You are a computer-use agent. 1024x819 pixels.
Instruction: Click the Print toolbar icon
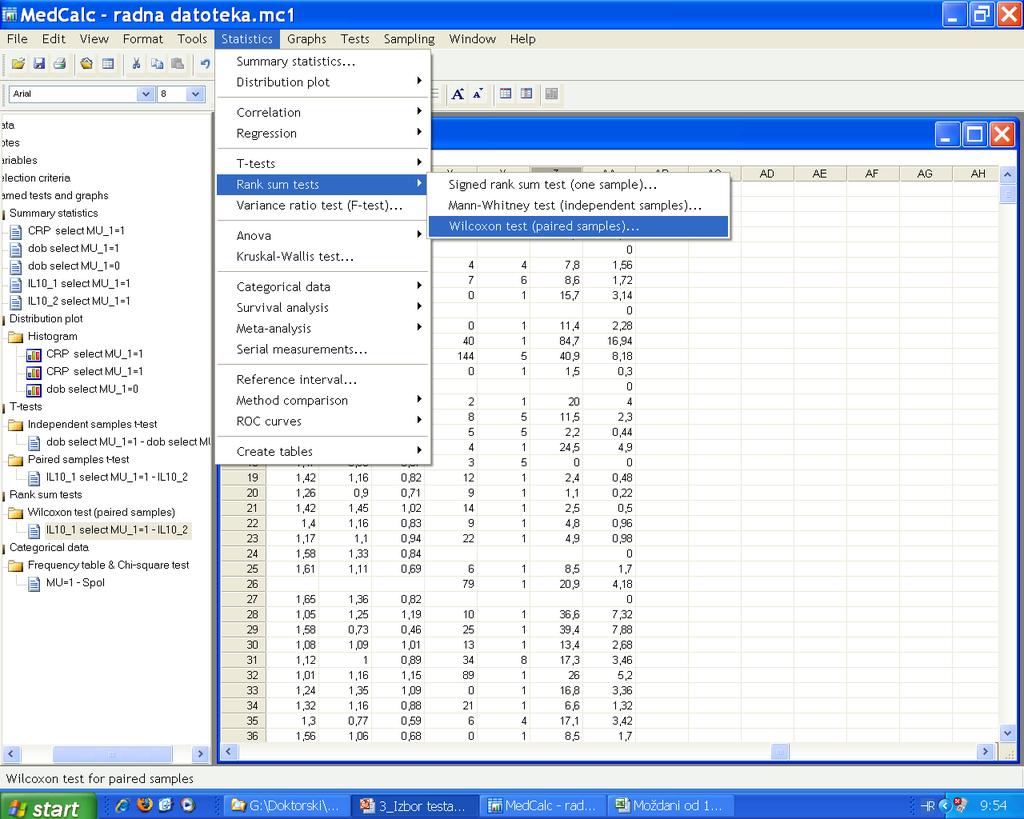click(59, 63)
